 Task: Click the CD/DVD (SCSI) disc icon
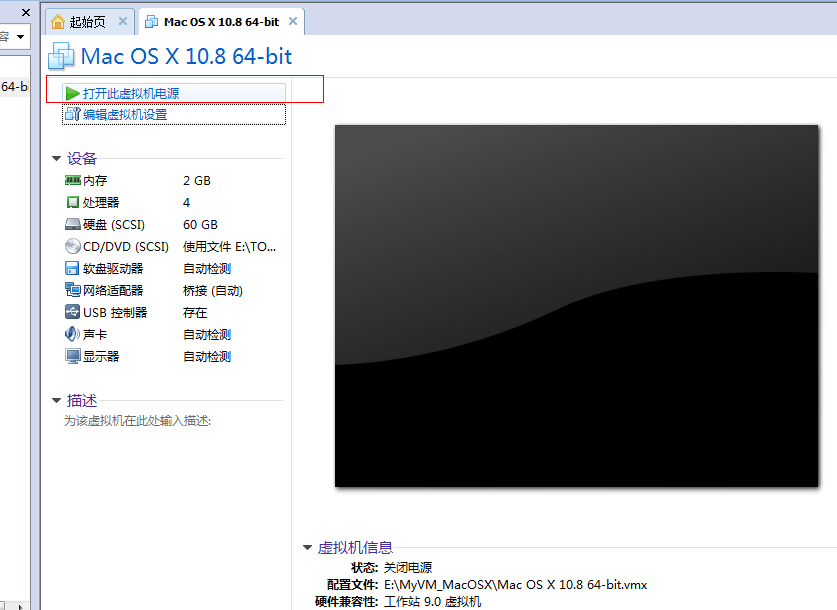point(73,246)
